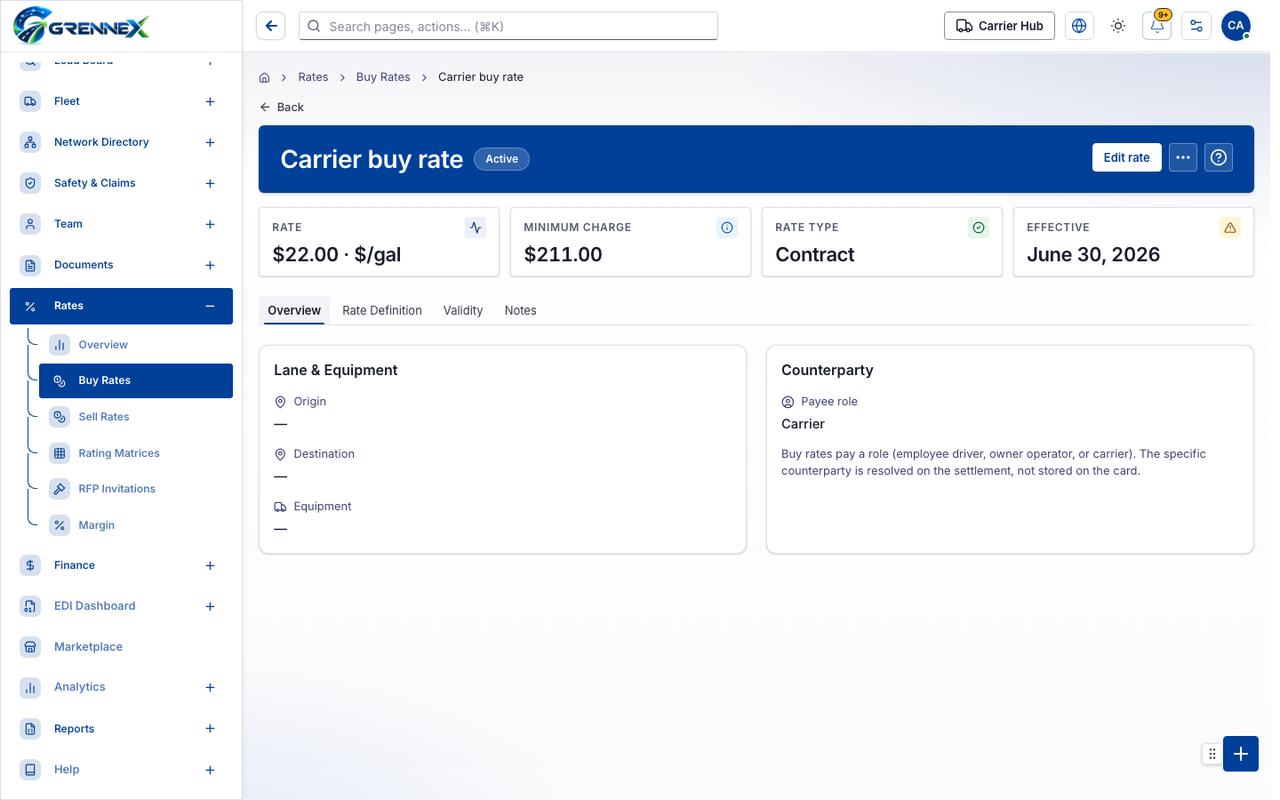1280x800 pixels.
Task: Expand the EDI Dashboard section
Action: (210, 606)
